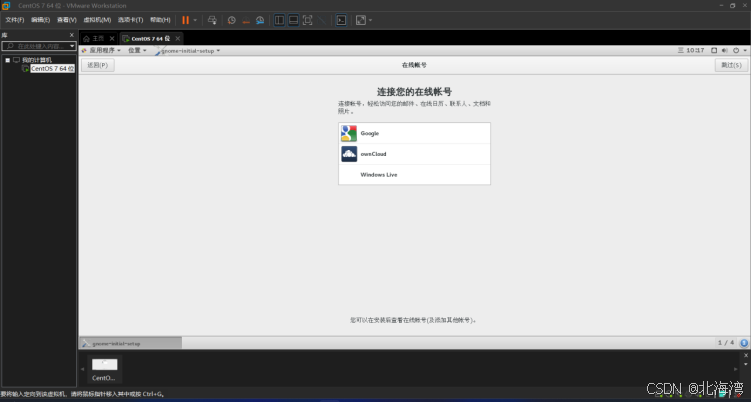This screenshot has width=751, height=403.
Task: Close the 主页 home tab
Action: (x=112, y=38)
